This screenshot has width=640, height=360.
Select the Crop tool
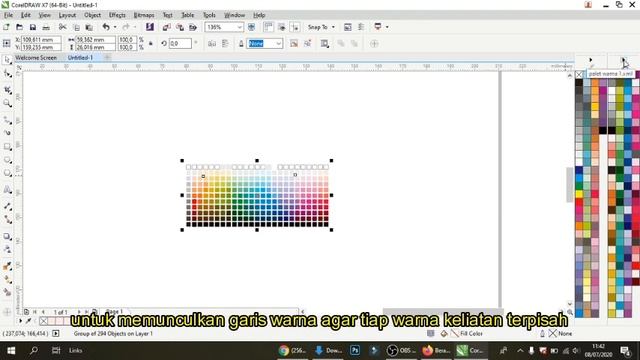[7, 90]
